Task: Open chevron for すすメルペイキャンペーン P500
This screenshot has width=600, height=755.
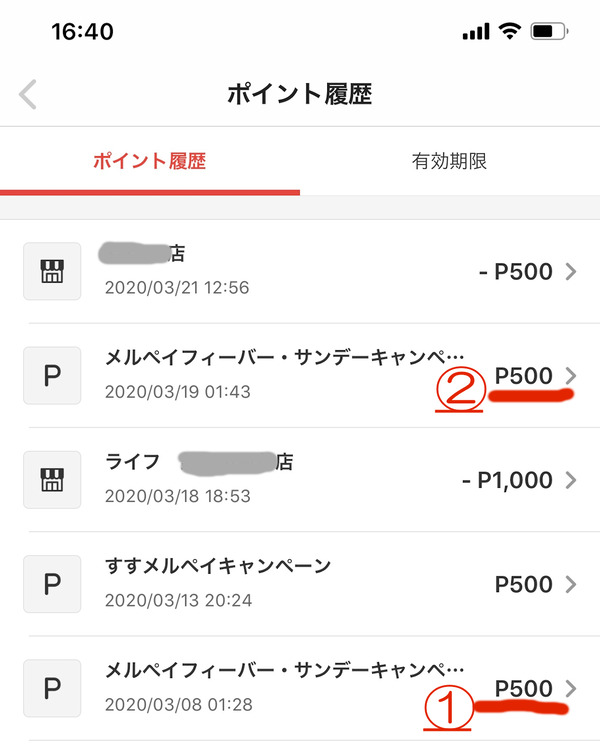Action: coord(571,584)
